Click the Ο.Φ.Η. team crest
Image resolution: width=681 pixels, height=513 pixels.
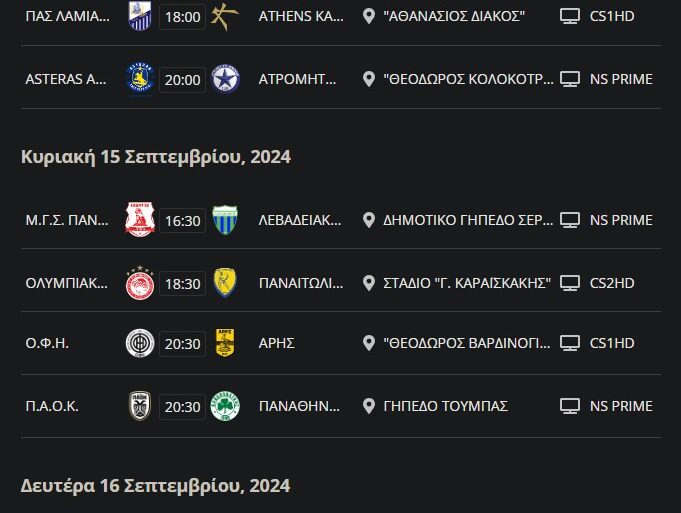pyautogui.click(x=140, y=344)
